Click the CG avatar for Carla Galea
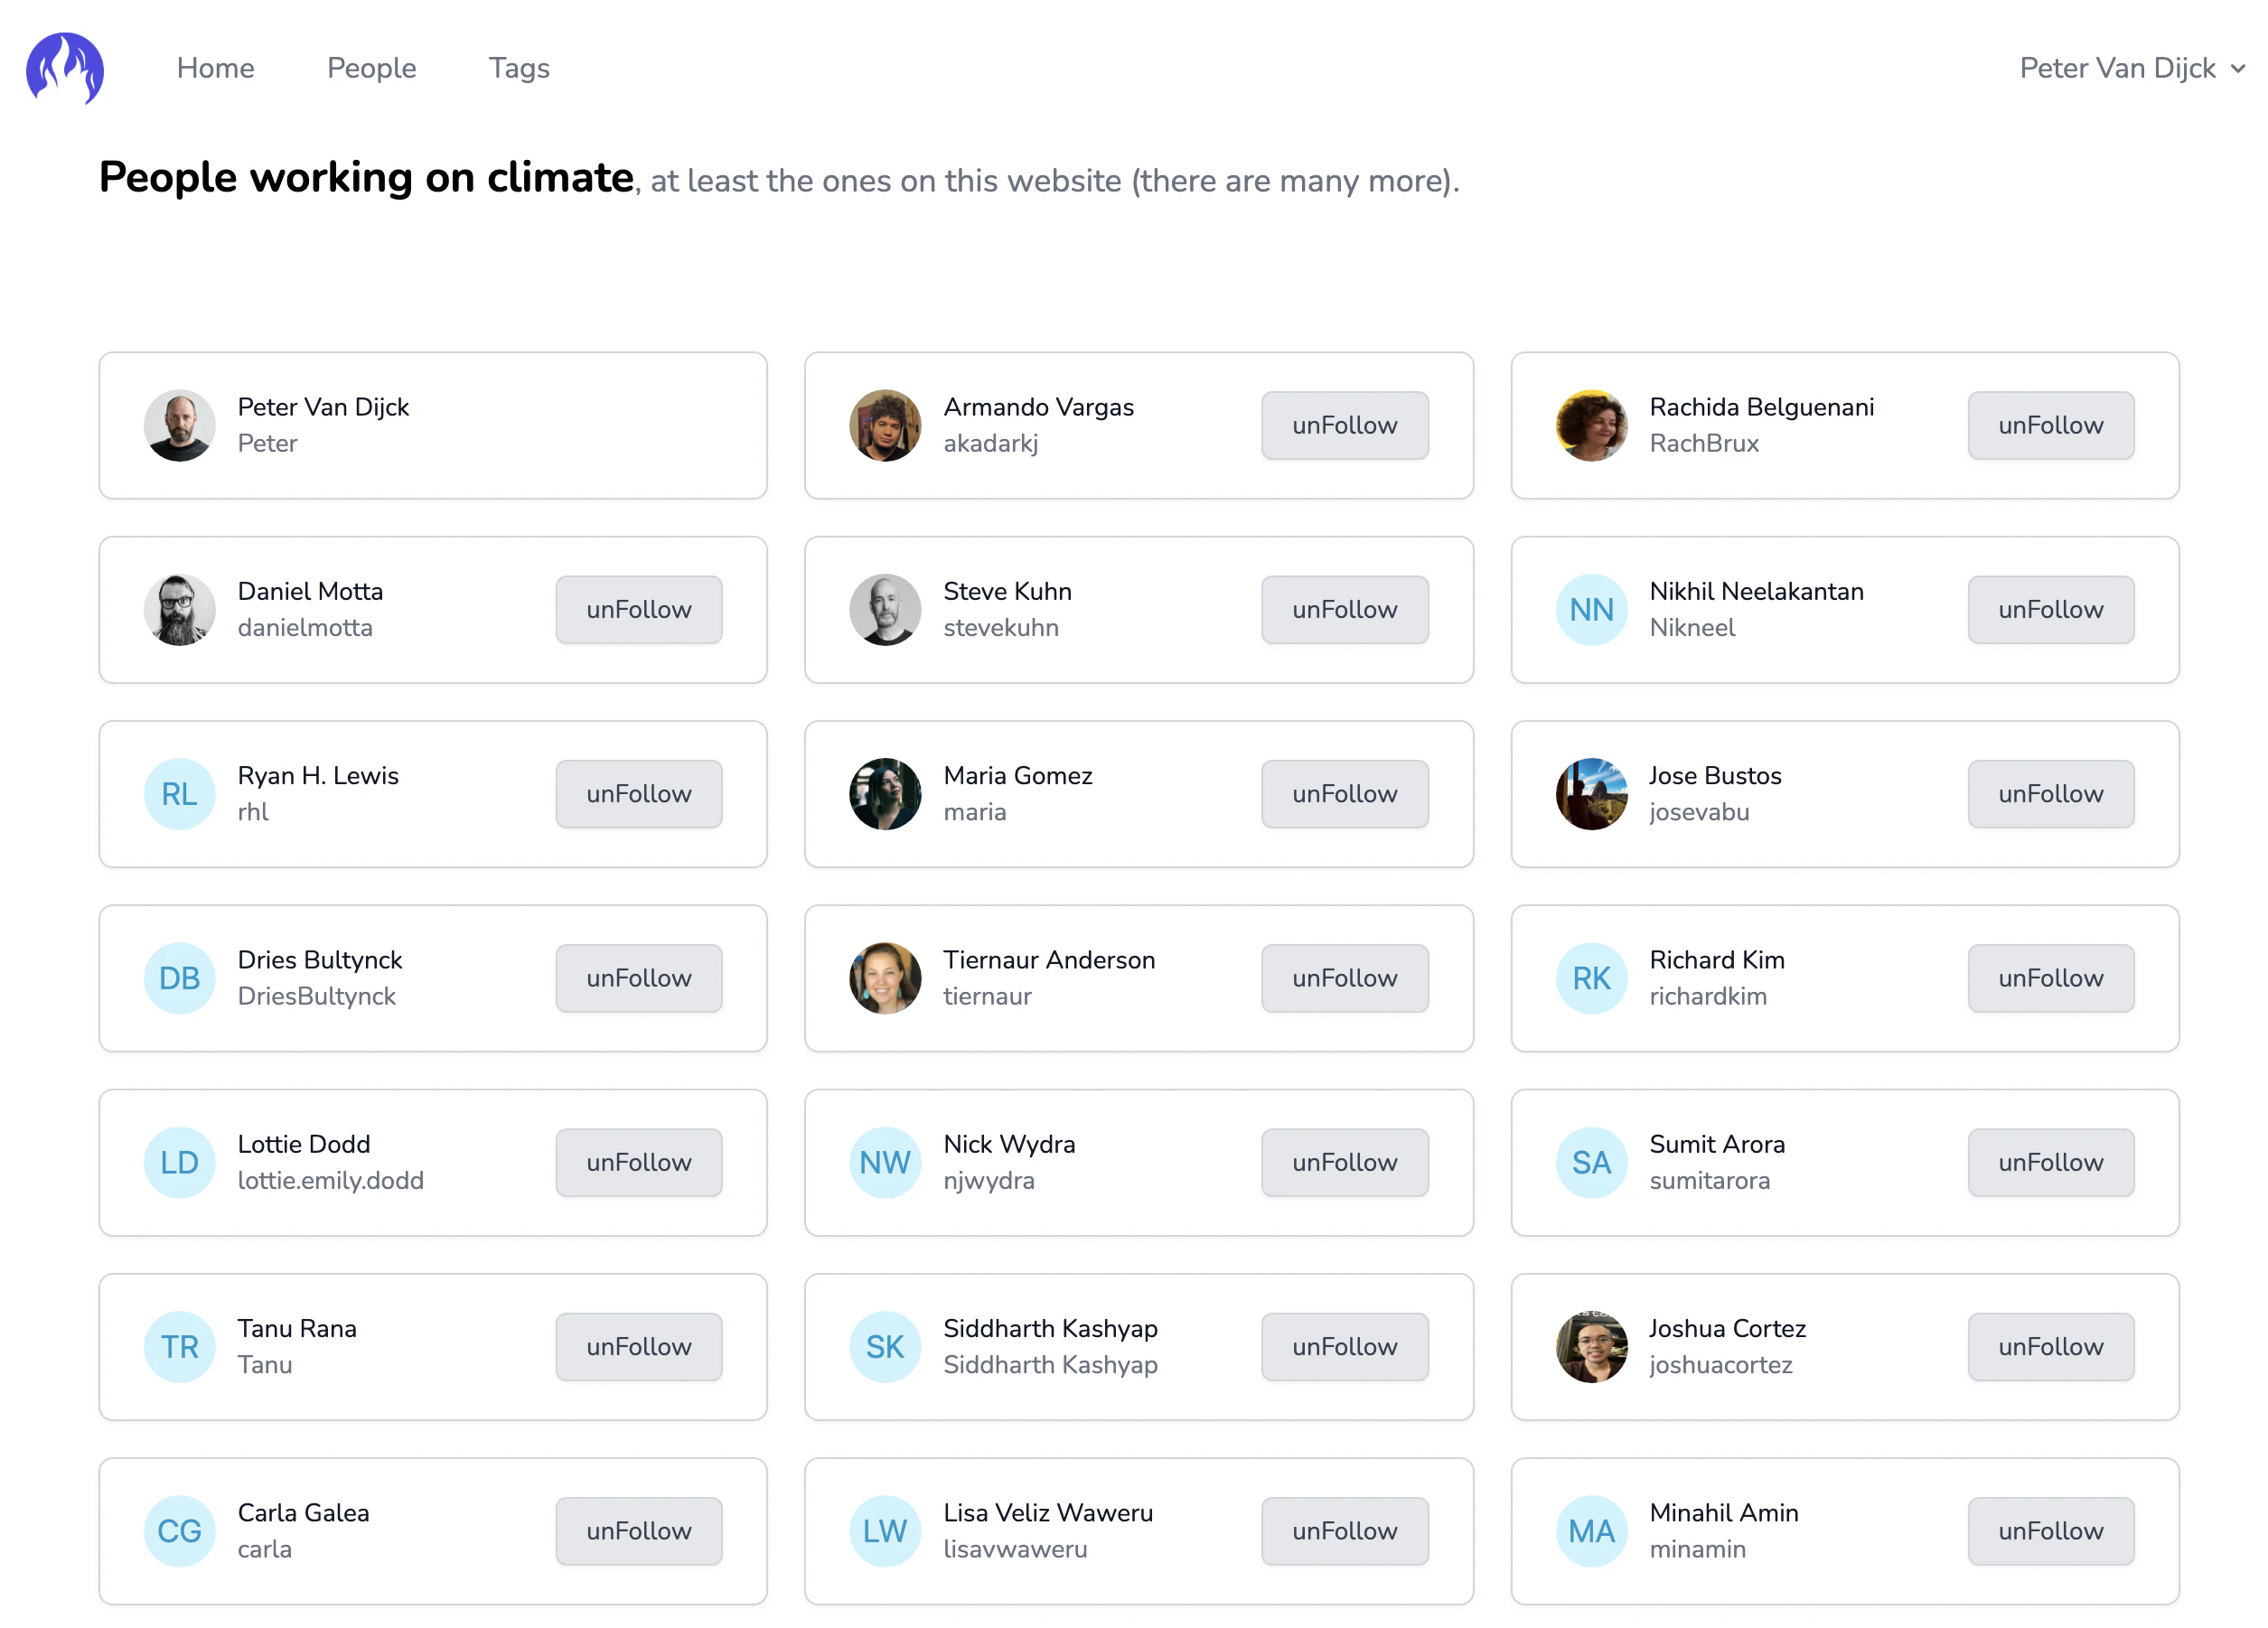2268x1628 pixels. [179, 1530]
